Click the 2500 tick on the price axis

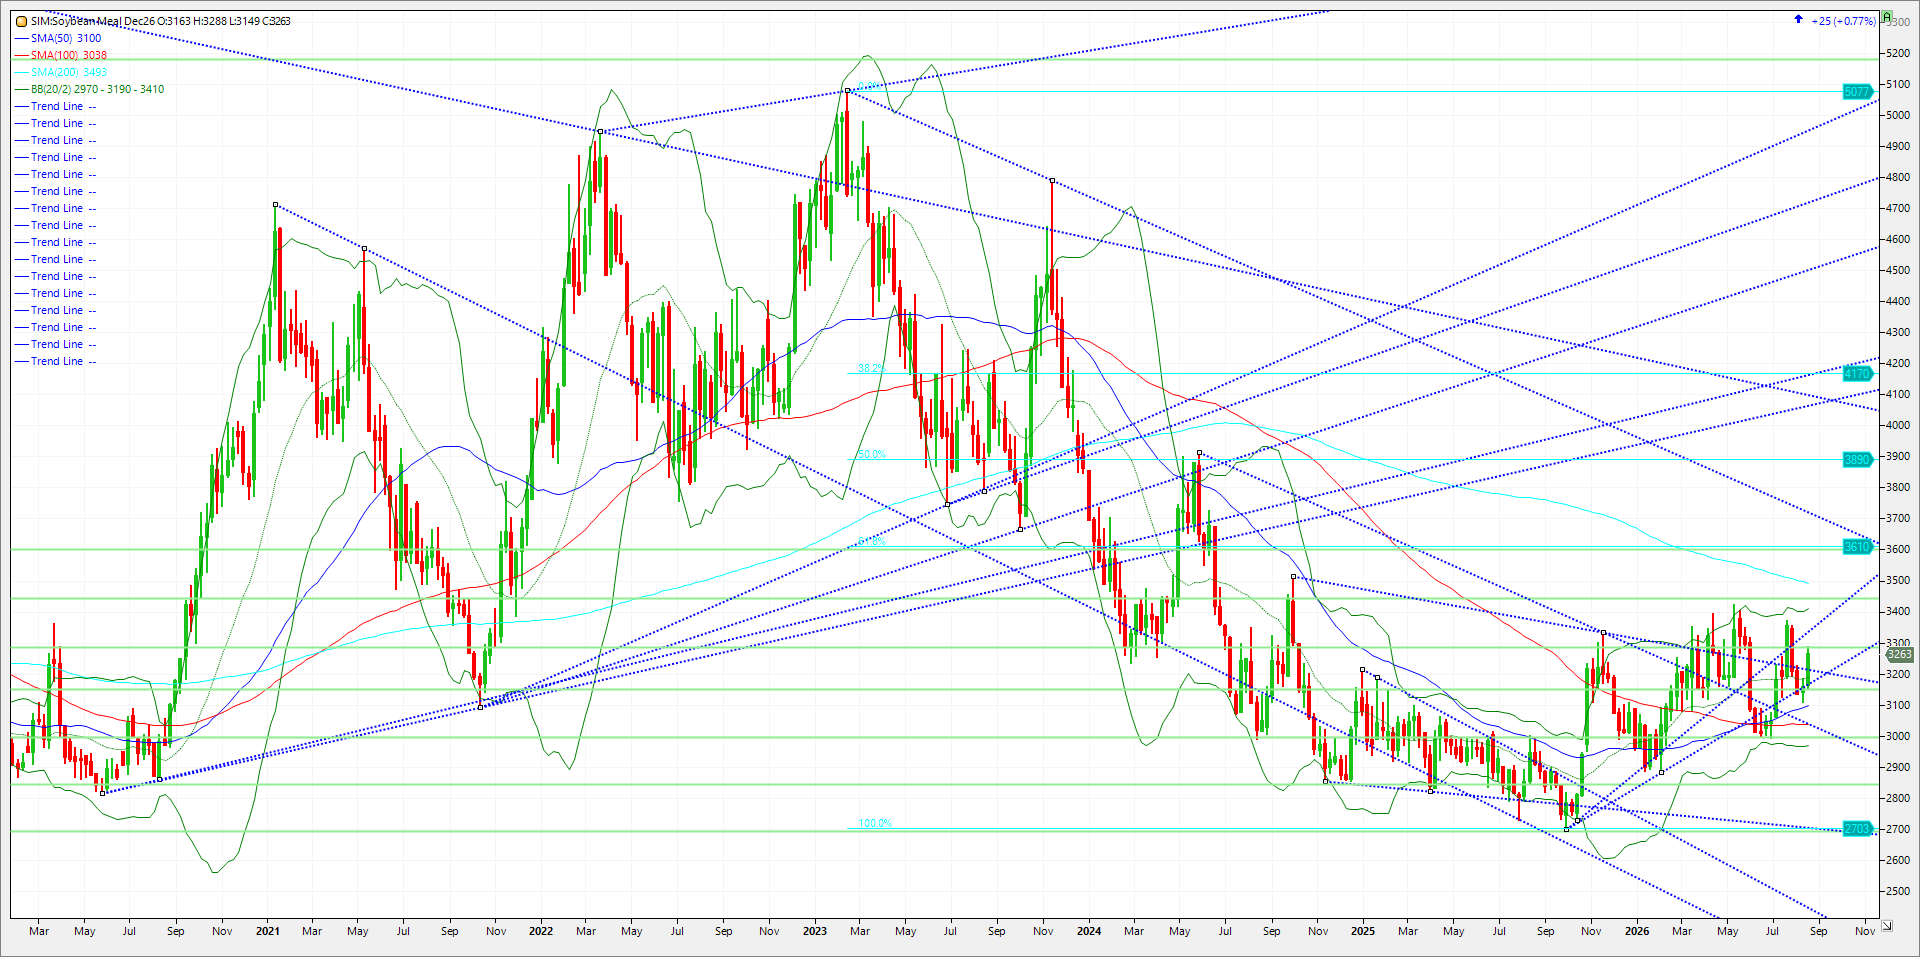tap(1897, 891)
